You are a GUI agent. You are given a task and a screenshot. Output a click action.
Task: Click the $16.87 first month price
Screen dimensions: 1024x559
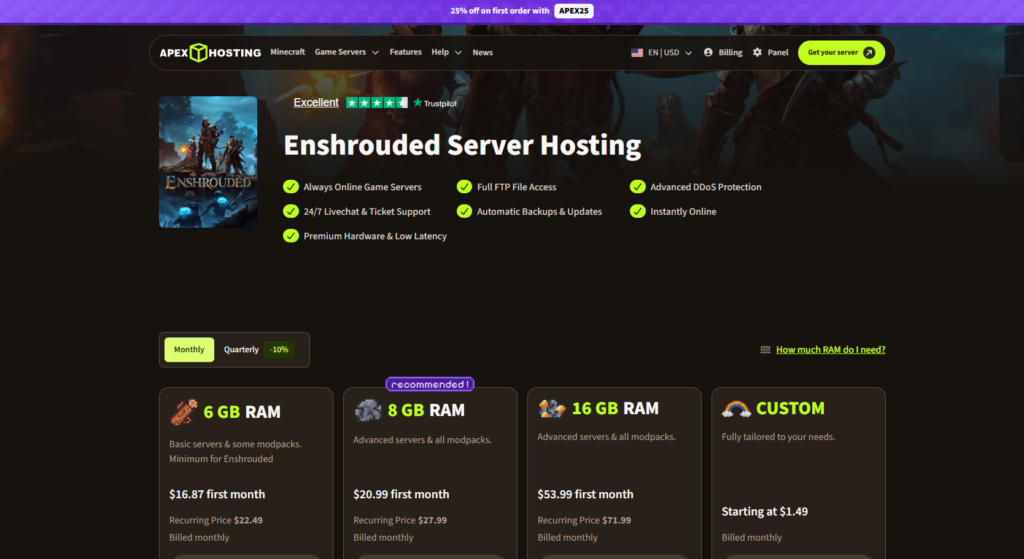(x=217, y=494)
